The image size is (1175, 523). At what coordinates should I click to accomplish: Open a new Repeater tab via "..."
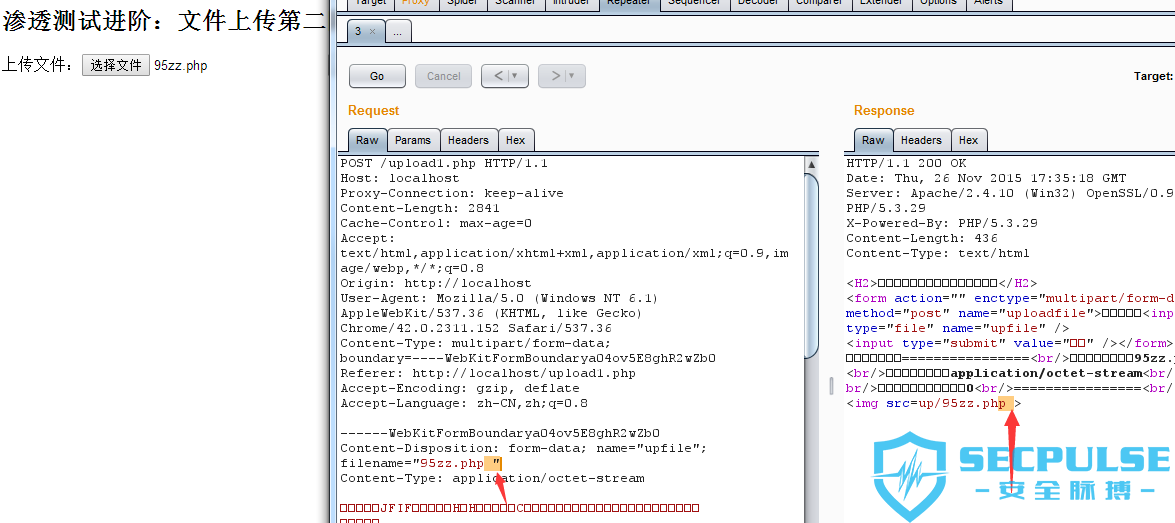click(x=397, y=32)
